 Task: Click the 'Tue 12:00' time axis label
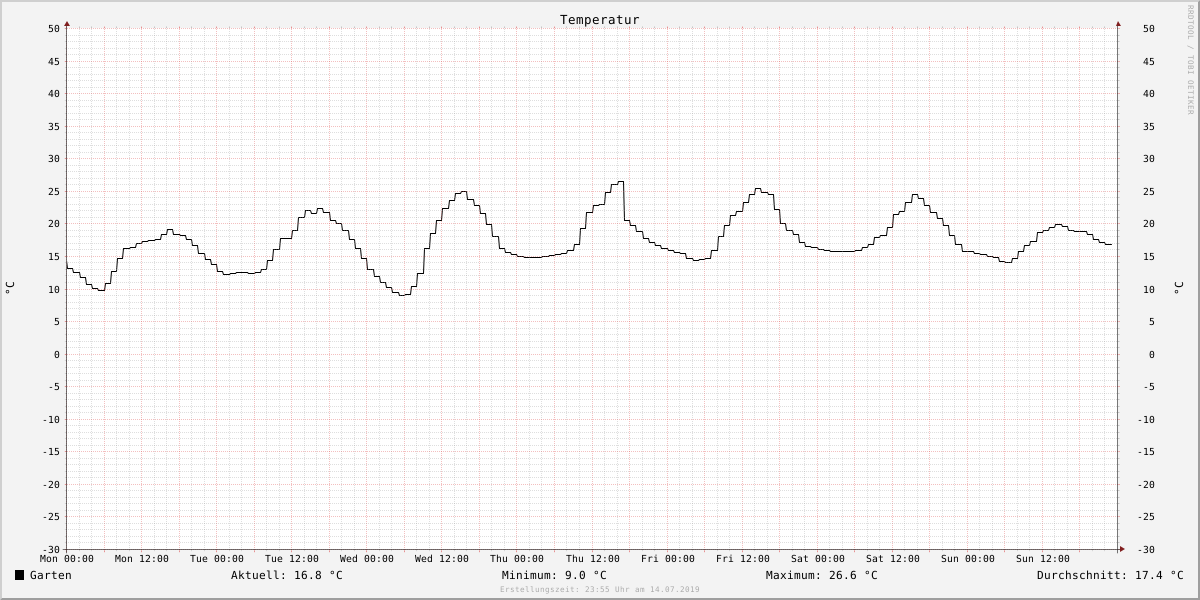[x=292, y=559]
